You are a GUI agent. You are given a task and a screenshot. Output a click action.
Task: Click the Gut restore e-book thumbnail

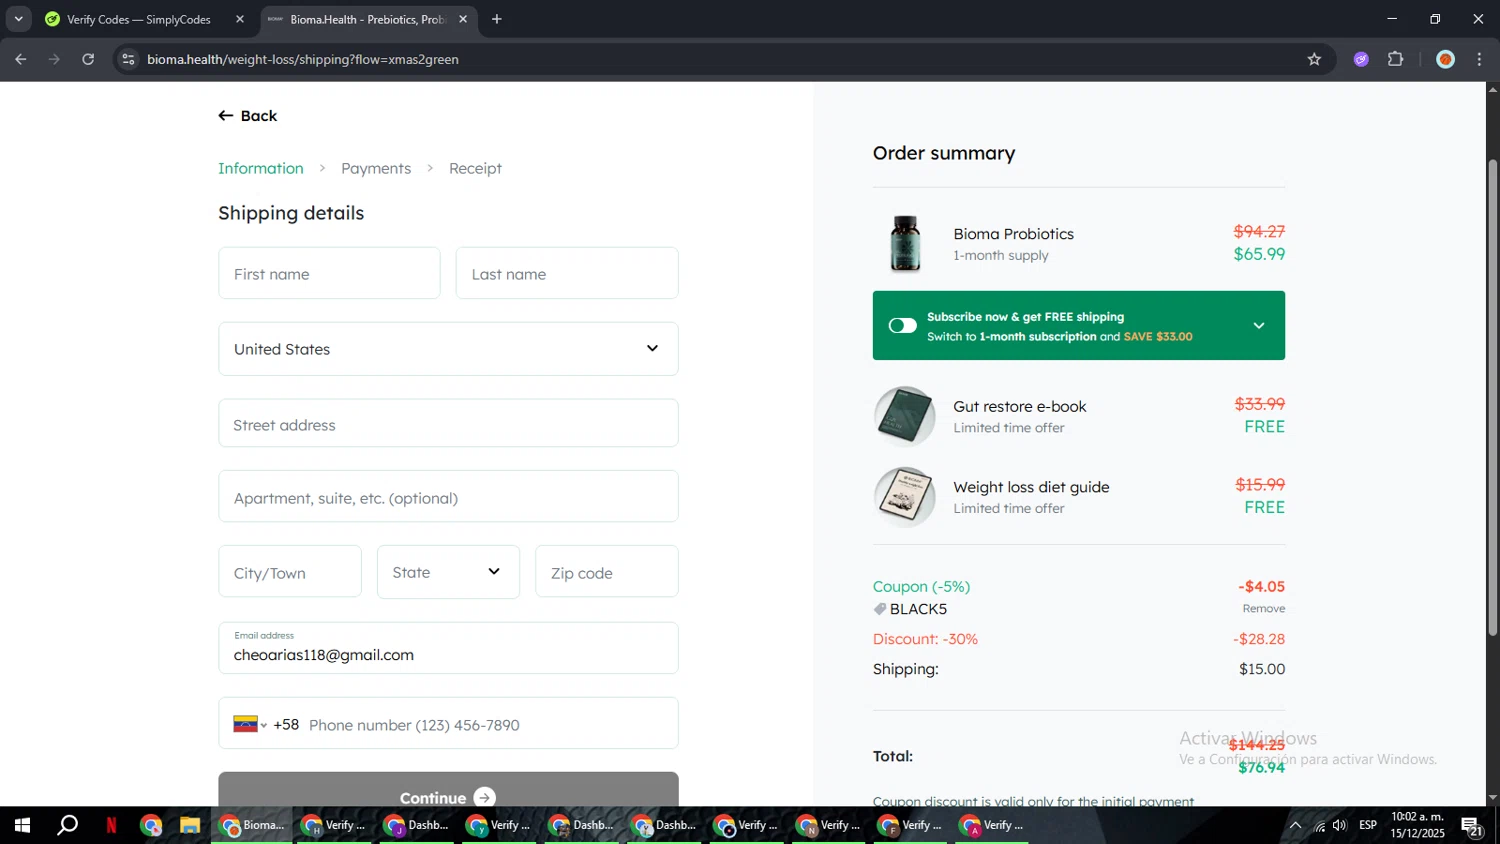905,416
